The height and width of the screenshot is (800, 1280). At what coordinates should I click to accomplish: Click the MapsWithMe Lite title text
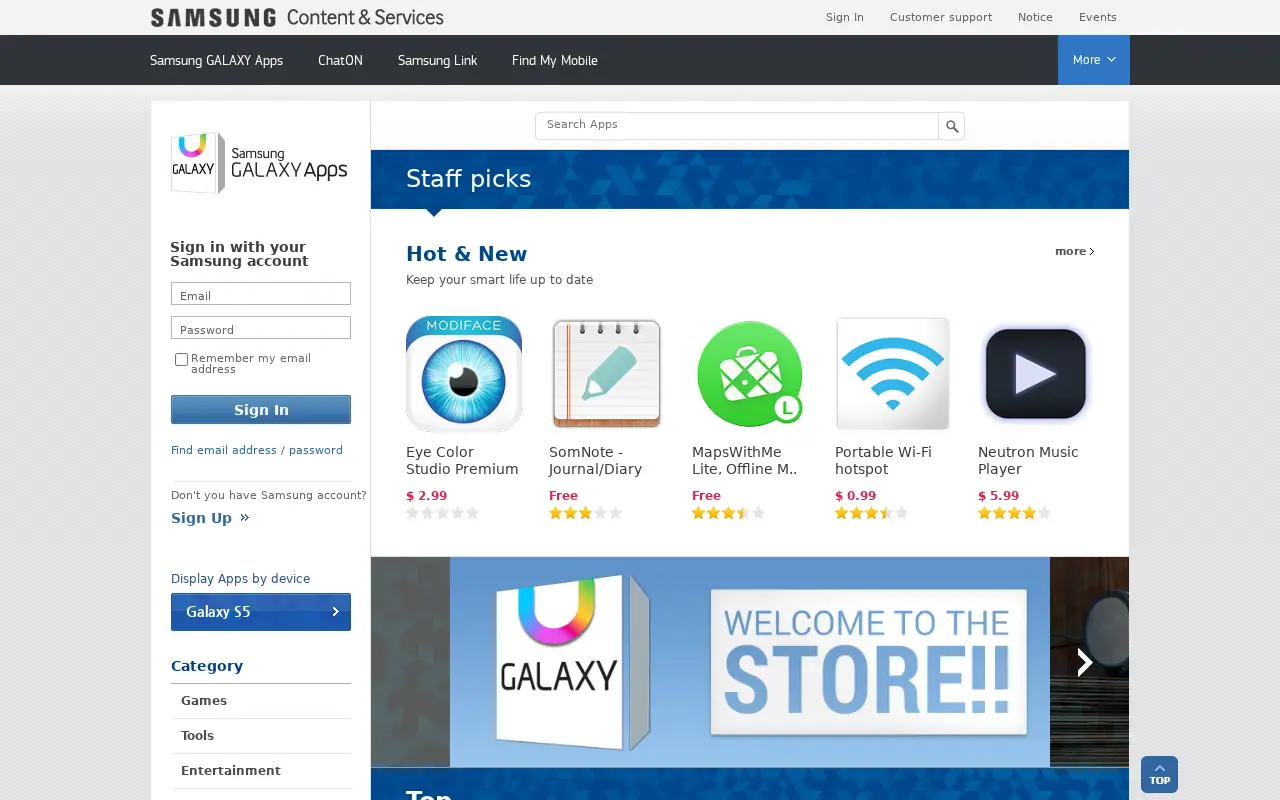pyautogui.click(x=745, y=460)
